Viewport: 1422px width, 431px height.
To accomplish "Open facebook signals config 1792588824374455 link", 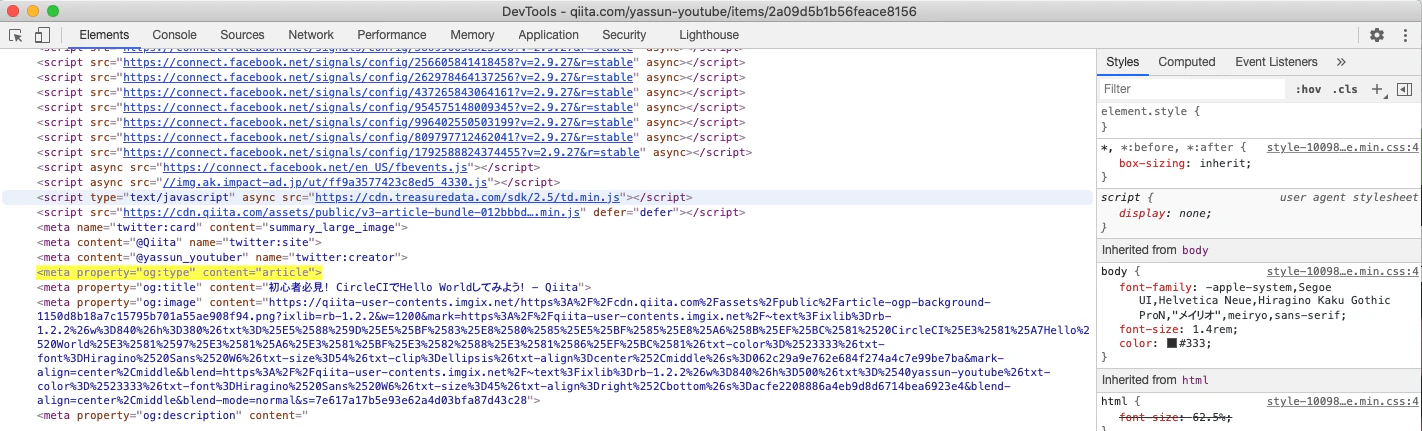I will point(381,153).
